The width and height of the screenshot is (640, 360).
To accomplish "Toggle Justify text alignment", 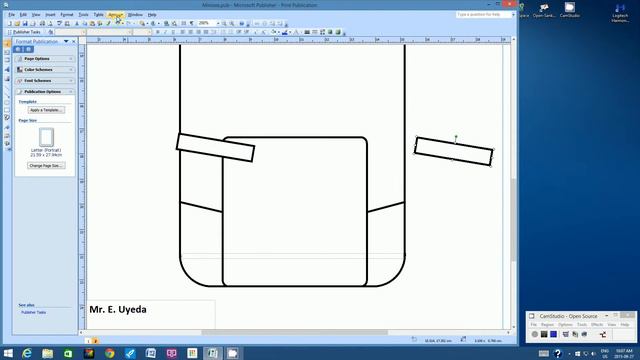I will point(206,32).
